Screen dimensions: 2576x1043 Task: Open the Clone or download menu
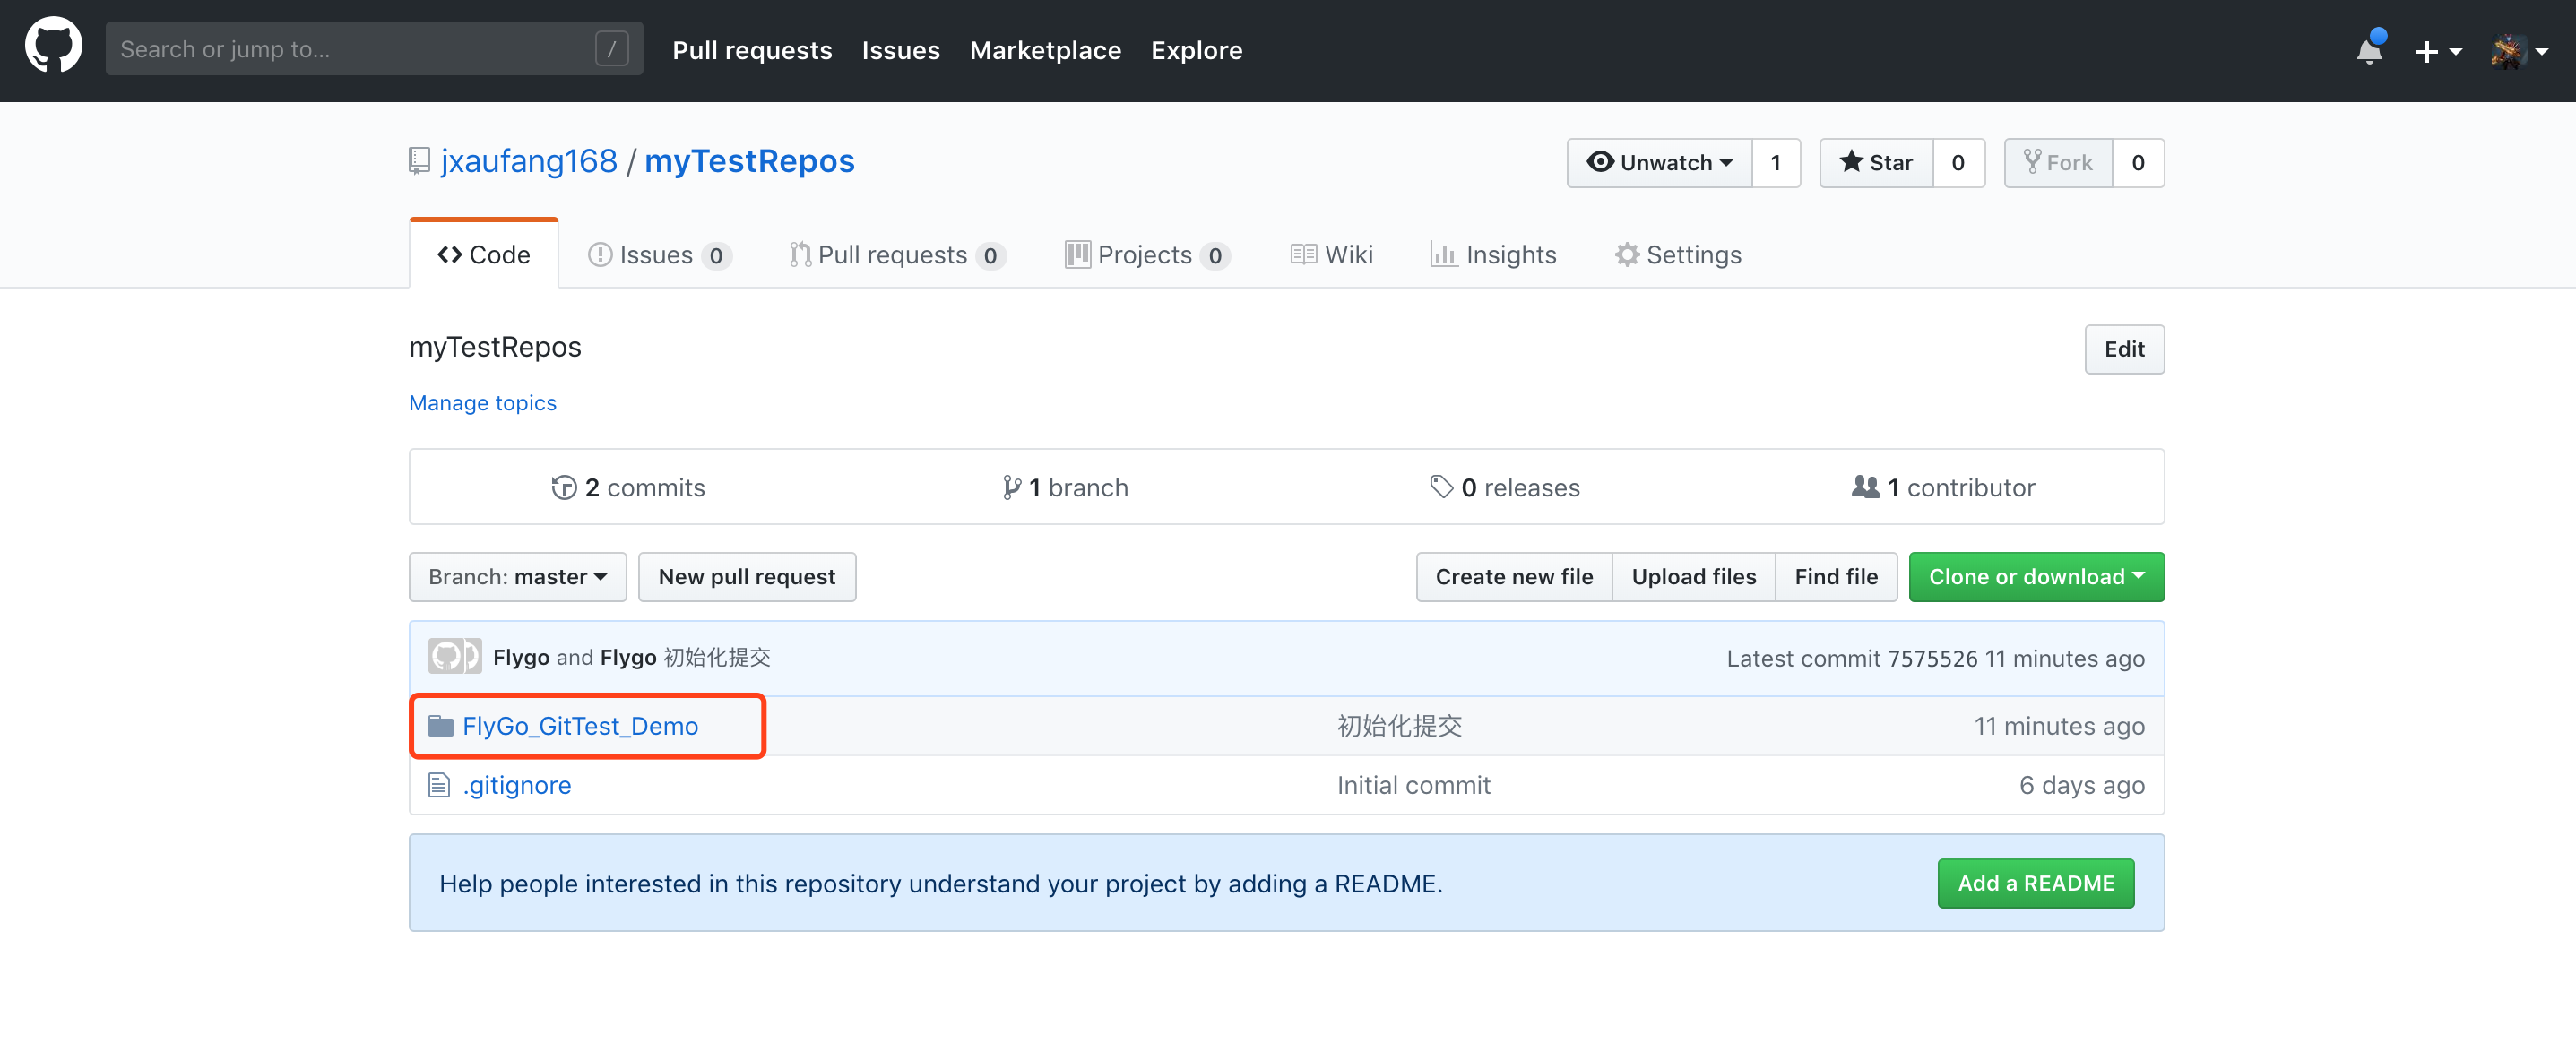coord(2036,577)
